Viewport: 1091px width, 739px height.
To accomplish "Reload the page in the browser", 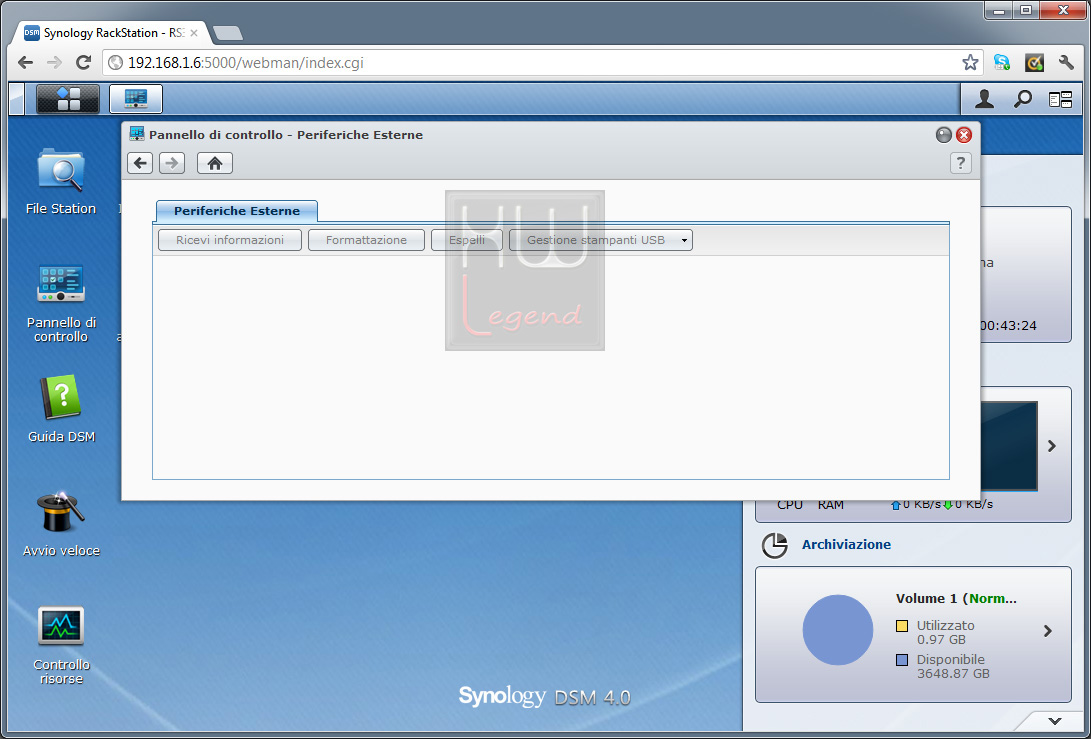I will tap(83, 63).
